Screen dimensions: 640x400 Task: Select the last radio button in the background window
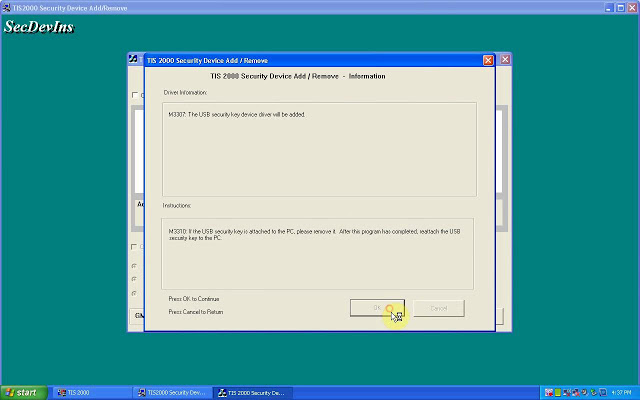[x=134, y=293]
